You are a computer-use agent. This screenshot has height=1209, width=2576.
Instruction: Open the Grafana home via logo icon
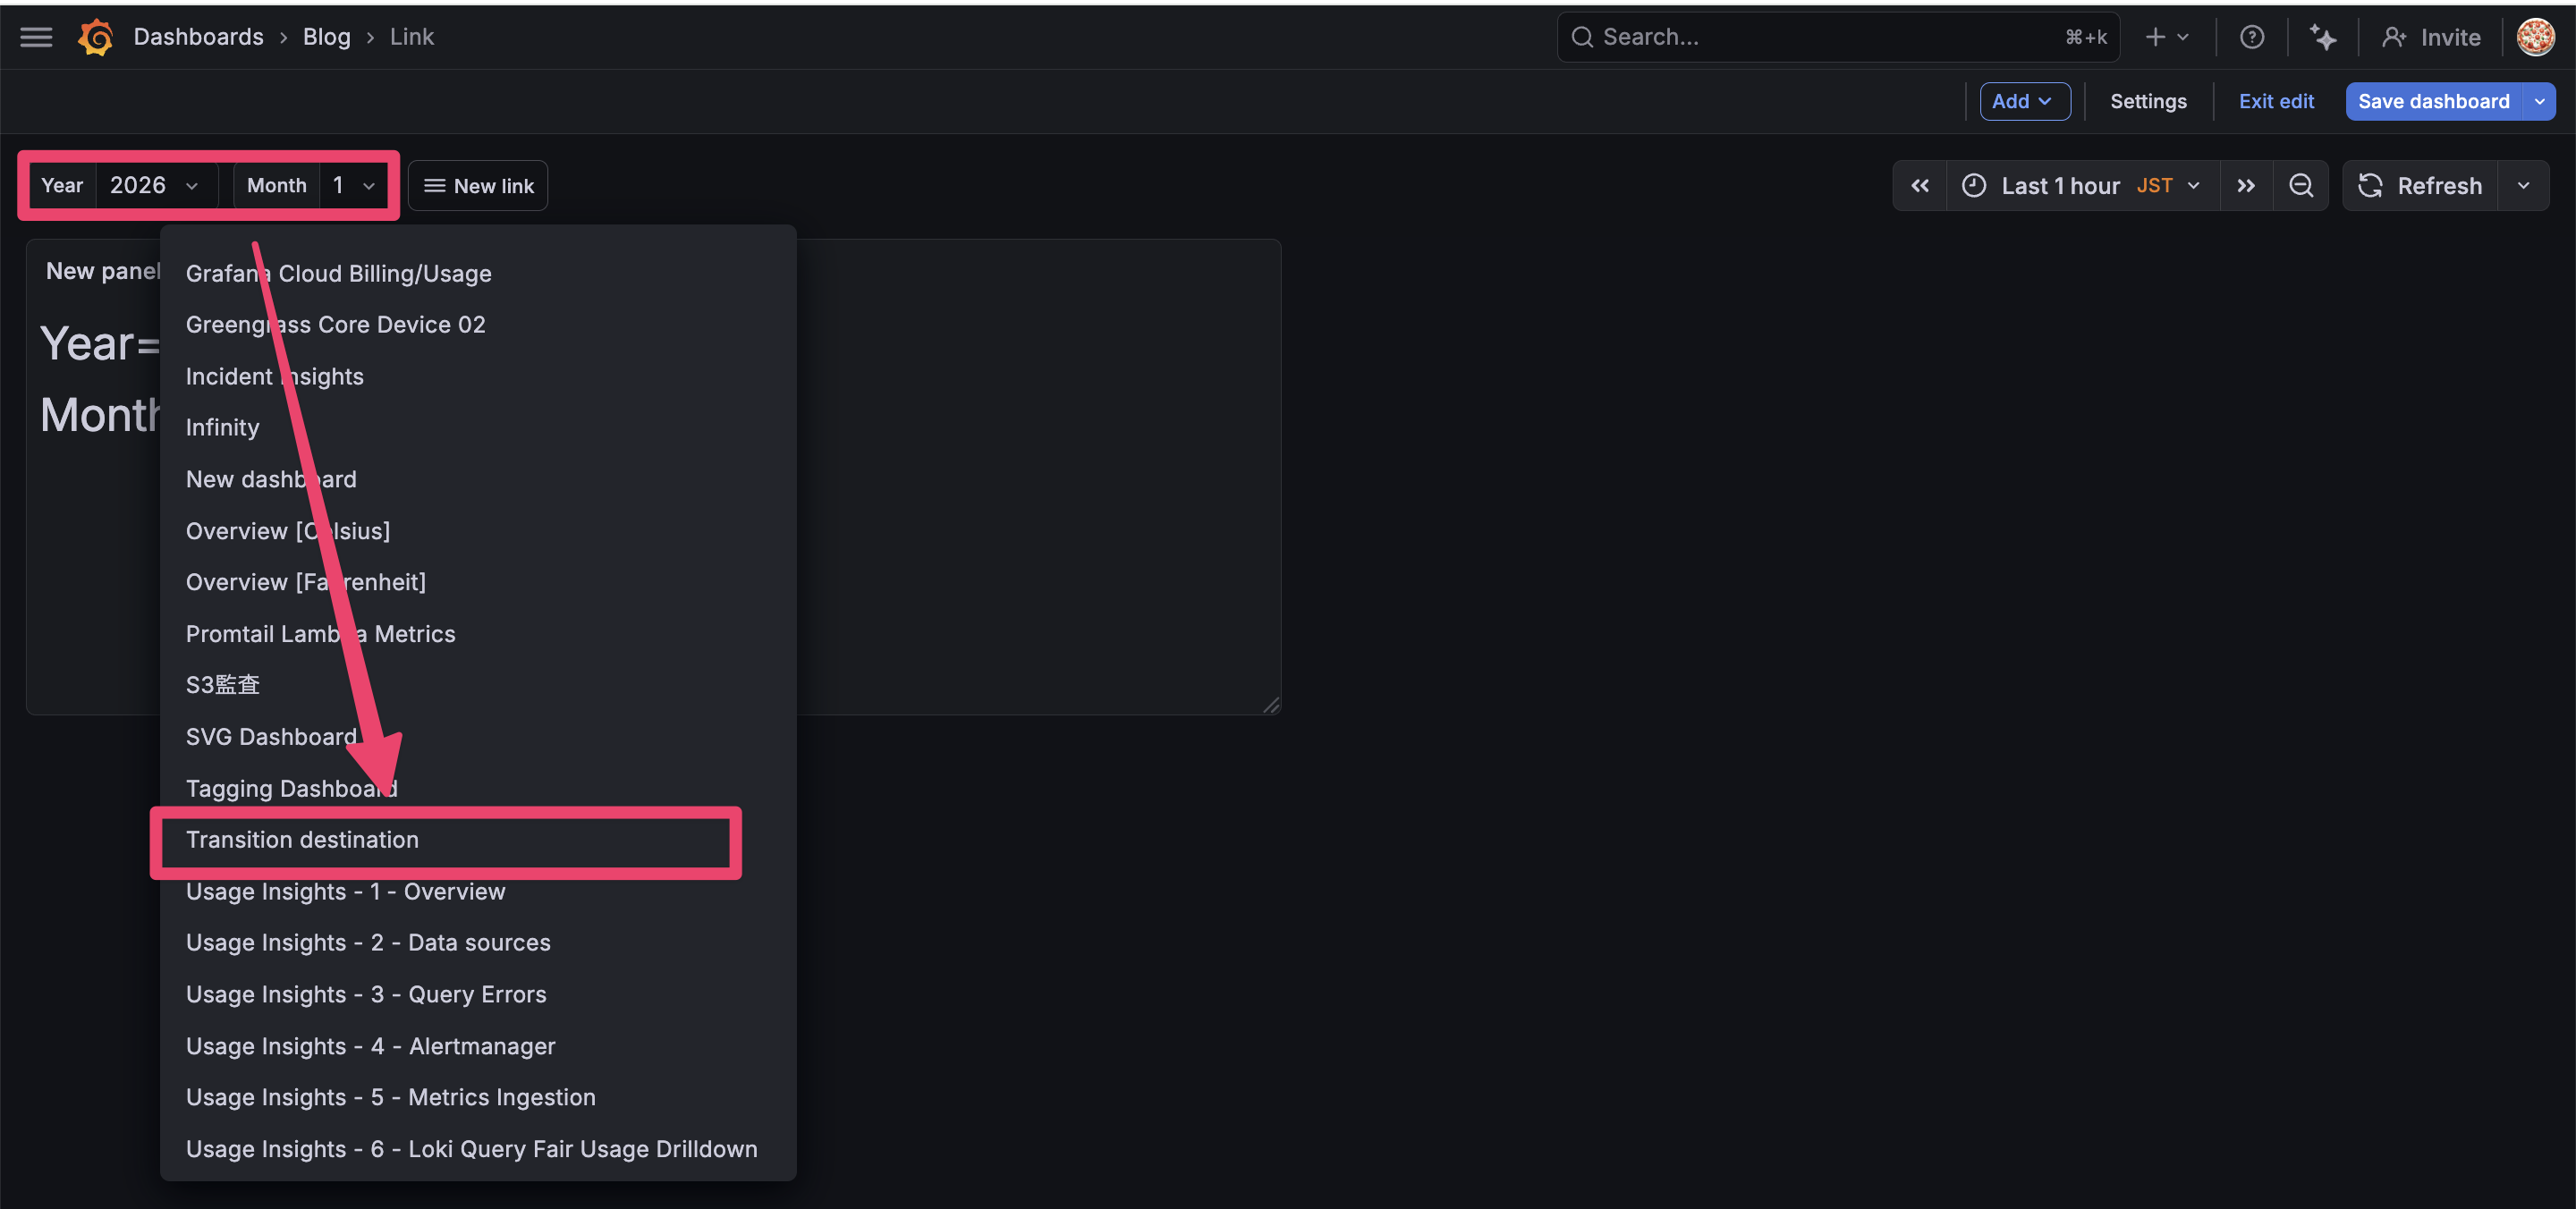(95, 36)
